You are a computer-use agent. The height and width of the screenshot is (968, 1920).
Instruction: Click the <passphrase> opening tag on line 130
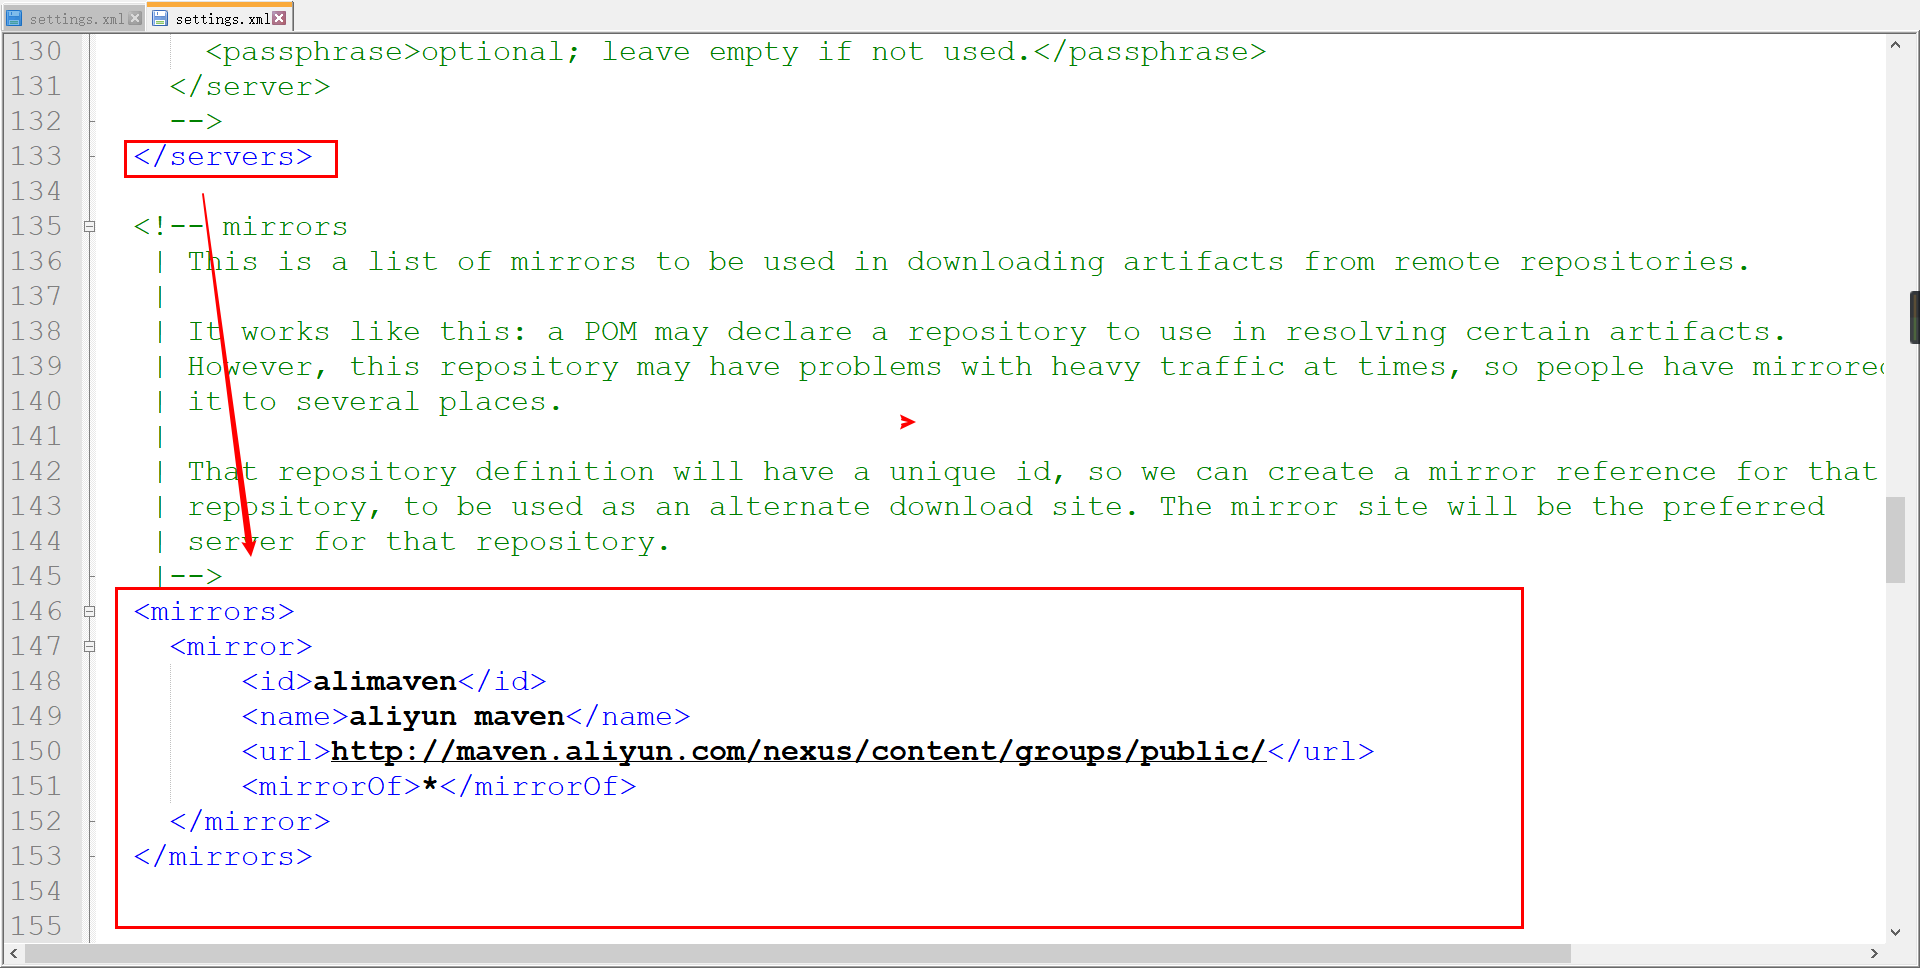[x=313, y=52]
